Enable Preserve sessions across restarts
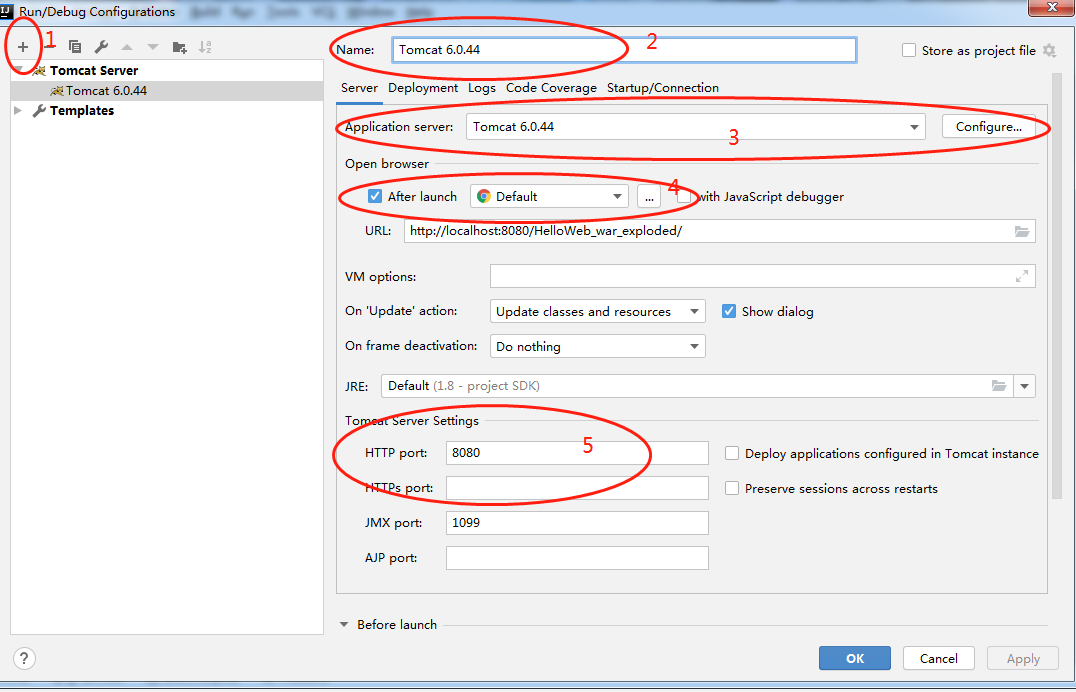 tap(732, 488)
